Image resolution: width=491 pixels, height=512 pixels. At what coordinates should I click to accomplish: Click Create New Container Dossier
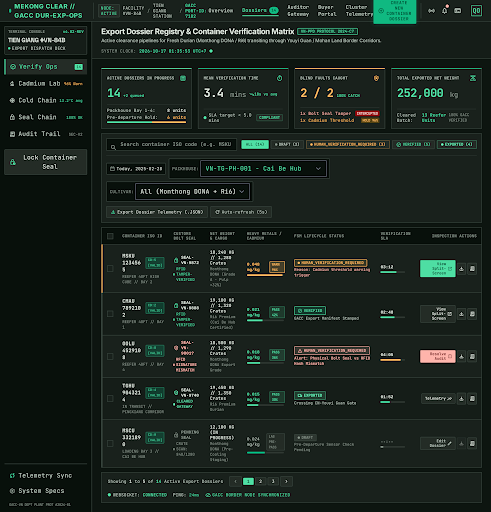(x=395, y=11)
